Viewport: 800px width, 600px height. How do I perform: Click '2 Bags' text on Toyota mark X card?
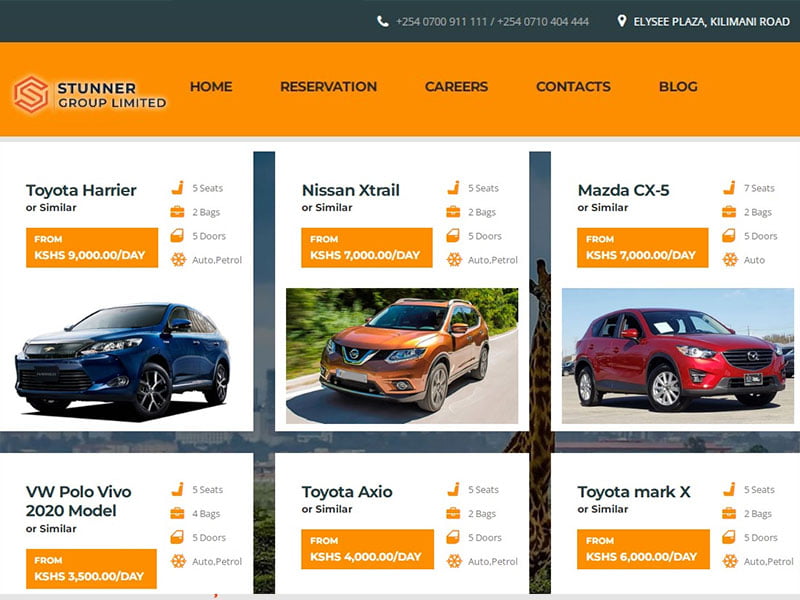point(758,514)
